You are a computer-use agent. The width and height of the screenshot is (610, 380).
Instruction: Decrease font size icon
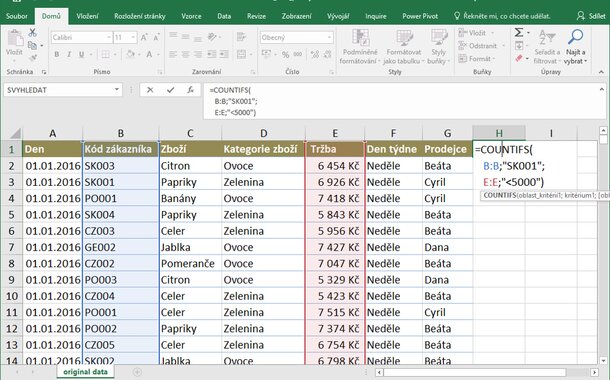[156, 37]
